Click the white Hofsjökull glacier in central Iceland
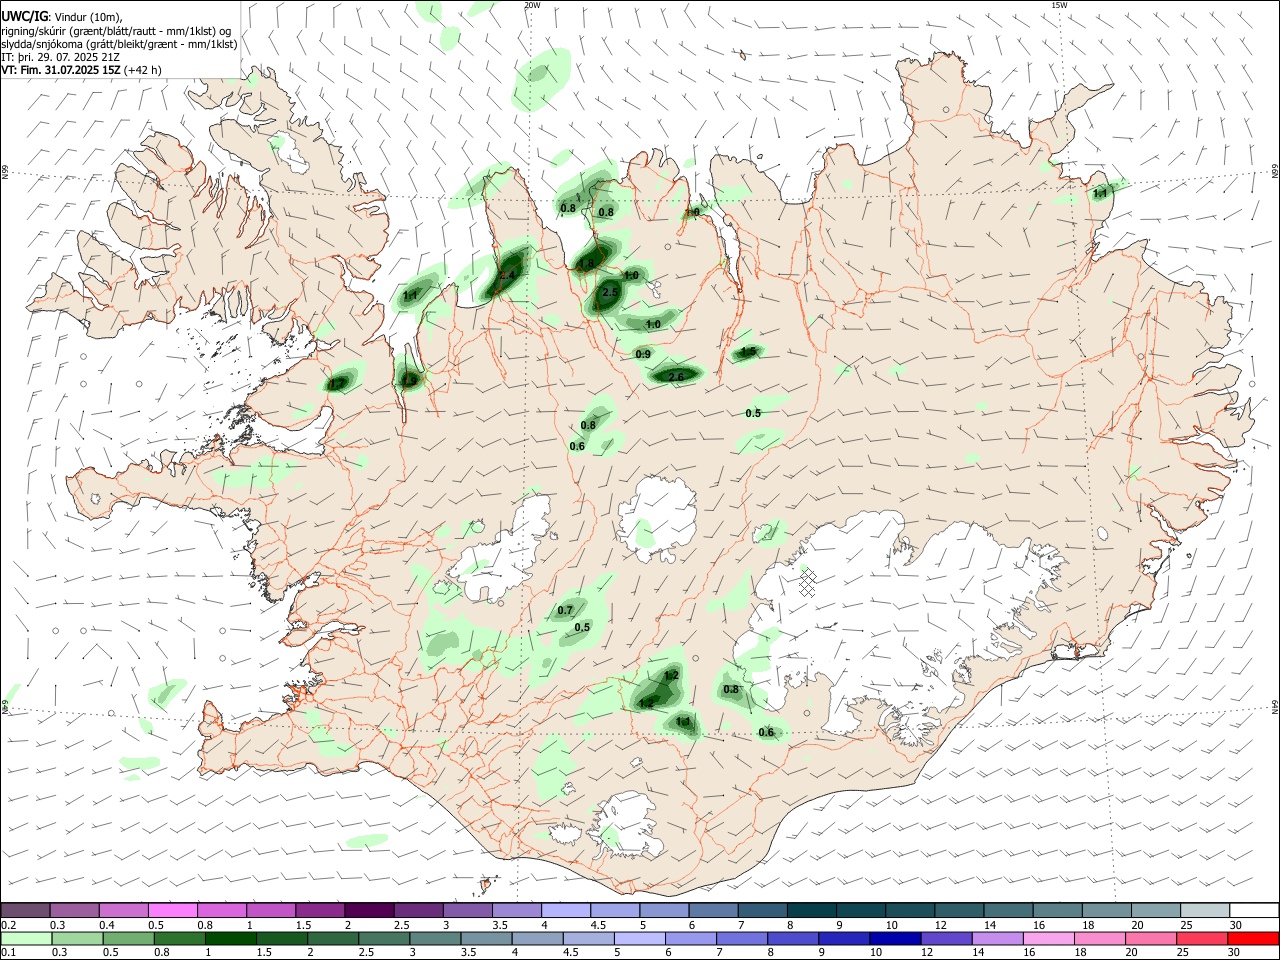The height and width of the screenshot is (960, 1280). click(x=657, y=518)
